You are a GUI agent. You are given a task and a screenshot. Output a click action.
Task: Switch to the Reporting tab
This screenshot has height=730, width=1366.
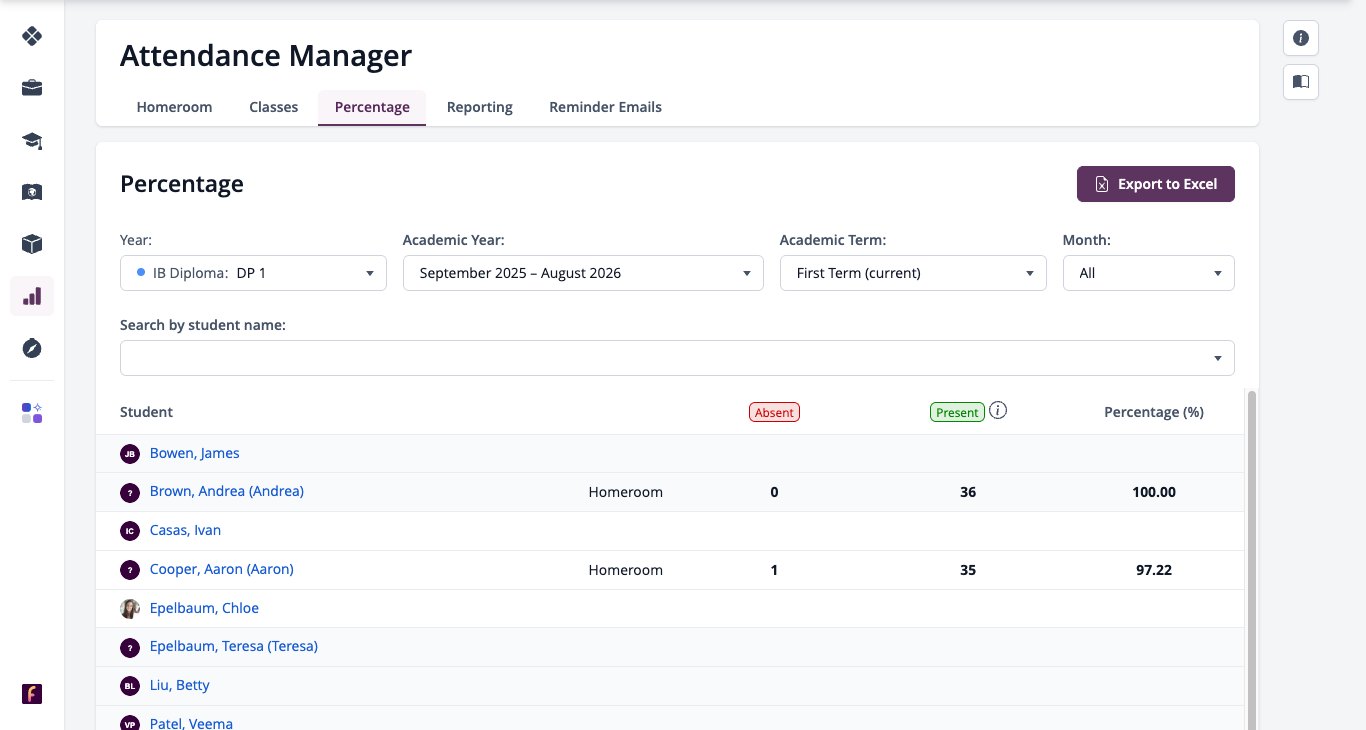pos(479,107)
